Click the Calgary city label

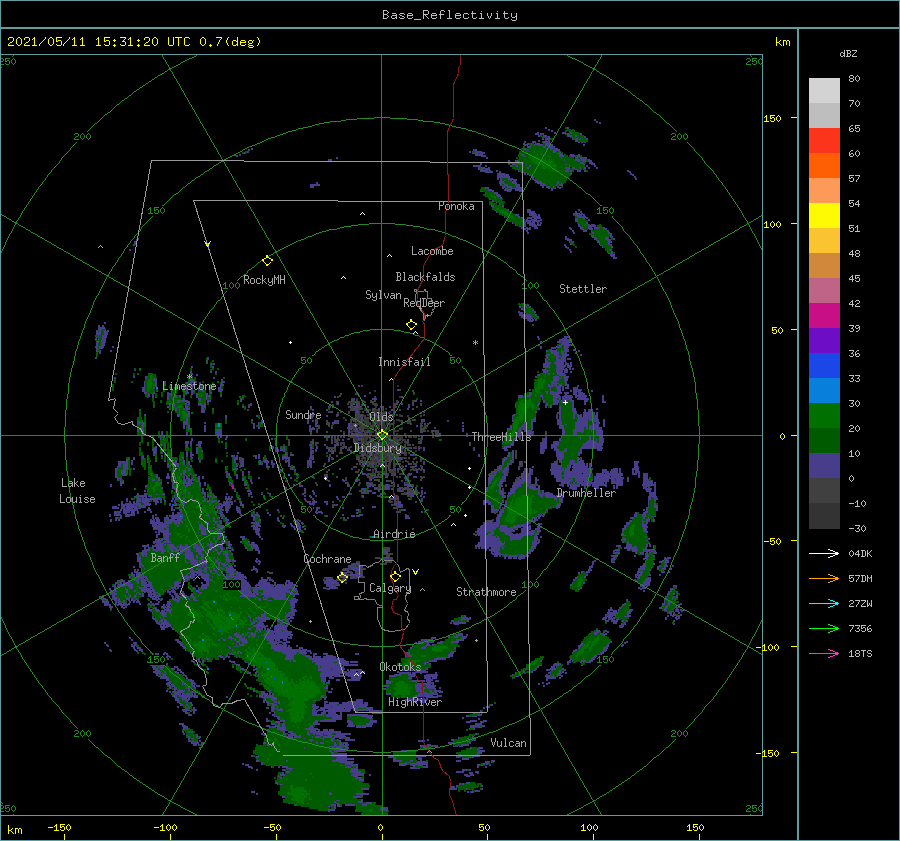[390, 588]
